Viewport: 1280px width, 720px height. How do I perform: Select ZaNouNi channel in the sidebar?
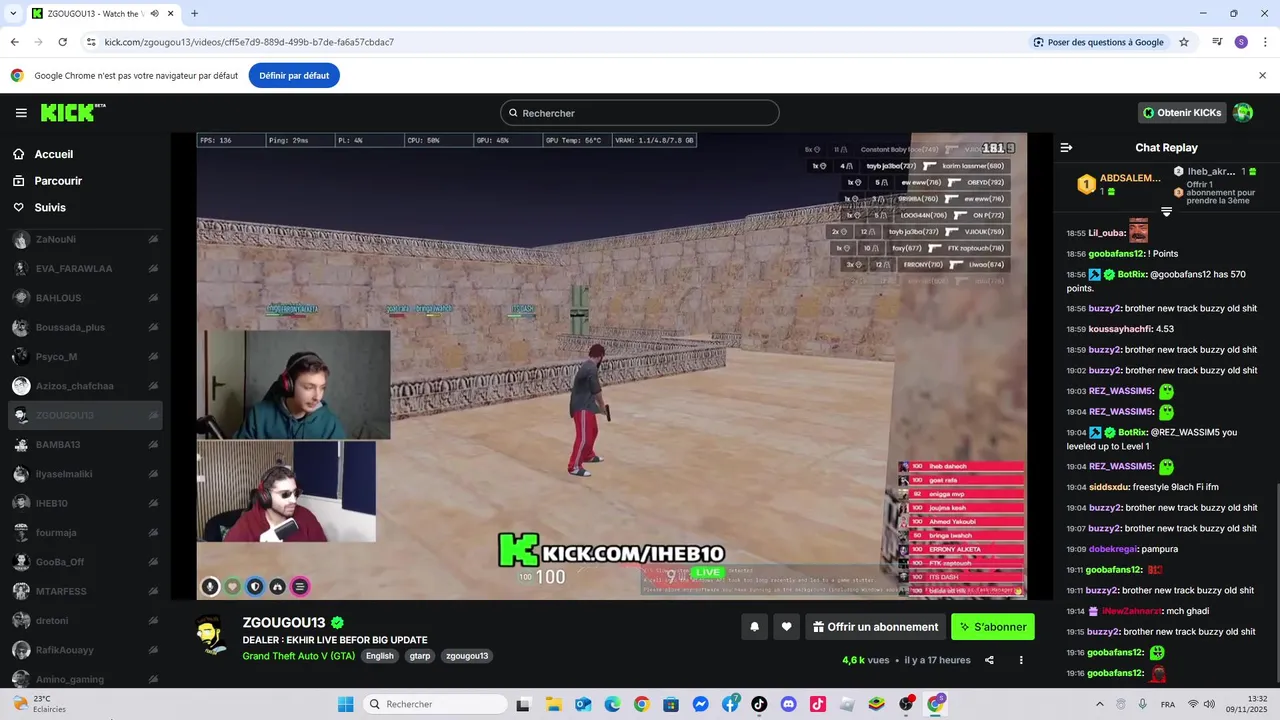coord(85,240)
